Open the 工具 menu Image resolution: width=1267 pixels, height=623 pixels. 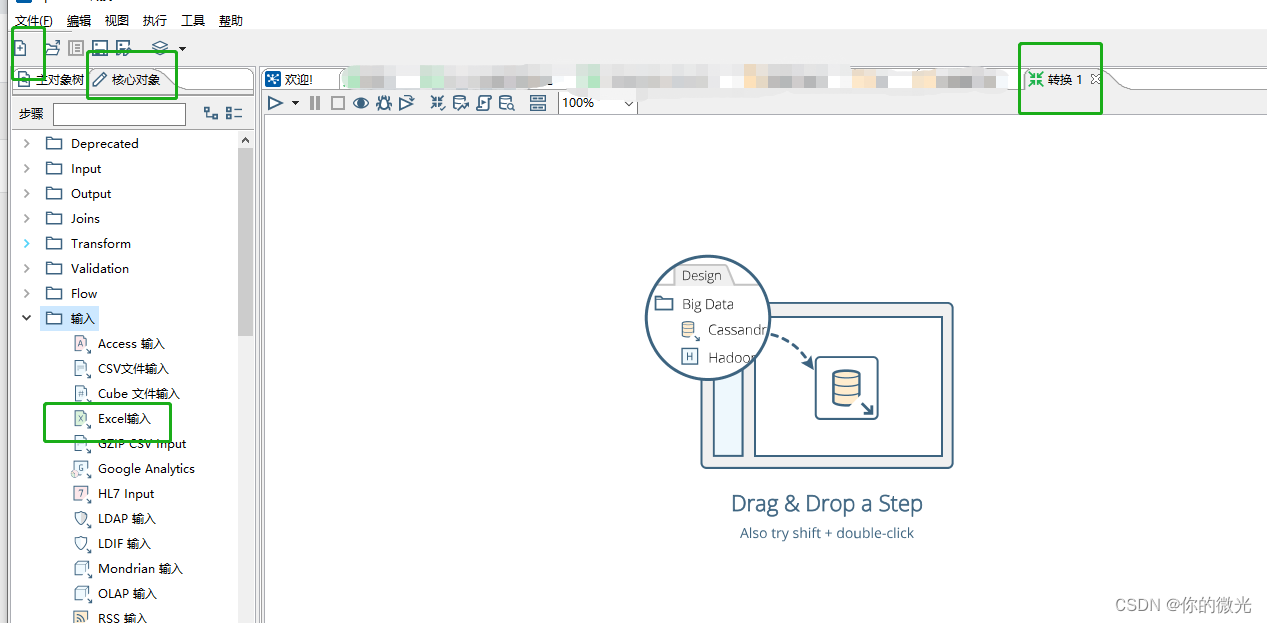tap(193, 21)
